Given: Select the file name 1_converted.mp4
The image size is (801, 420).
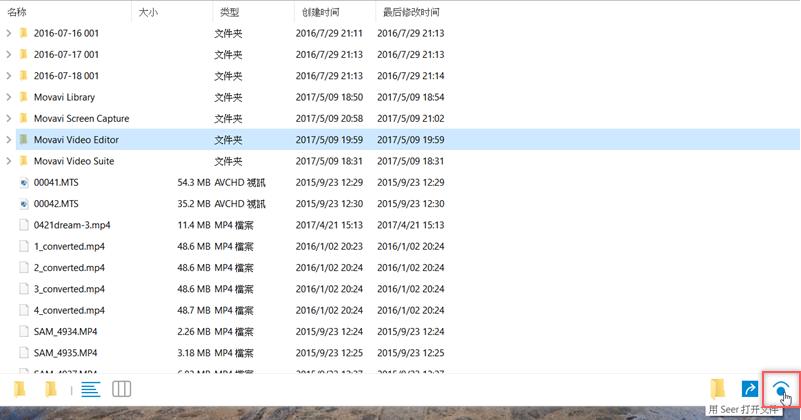Looking at the screenshot, I should (x=69, y=246).
